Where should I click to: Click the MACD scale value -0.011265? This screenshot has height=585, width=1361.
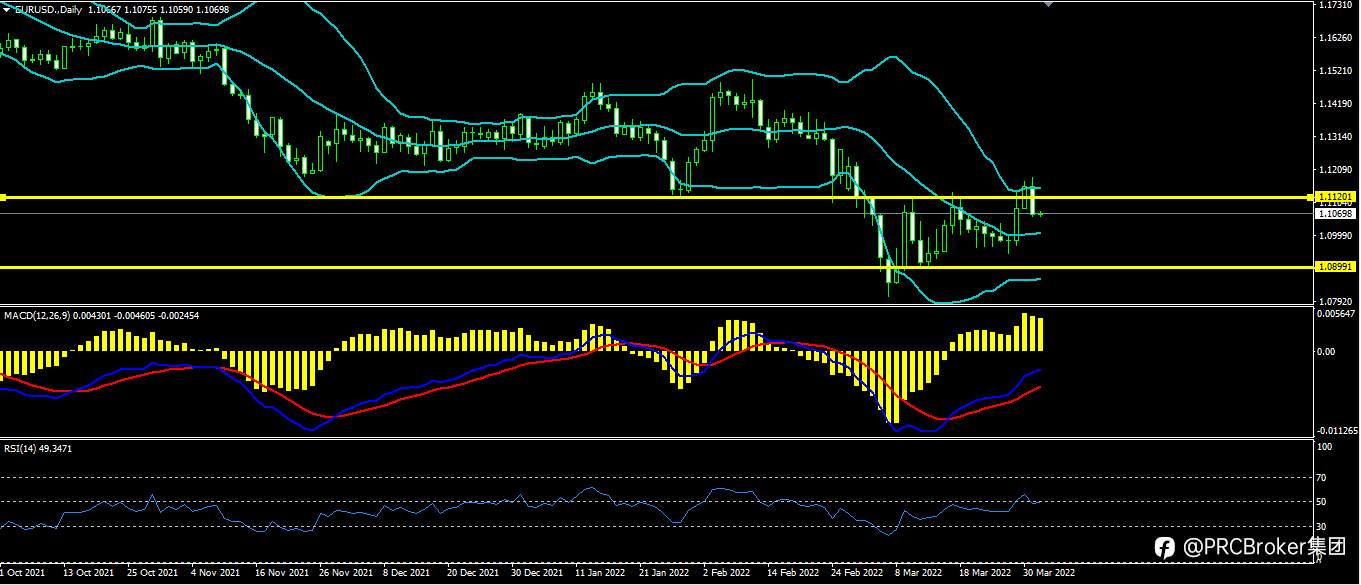coord(1336,431)
